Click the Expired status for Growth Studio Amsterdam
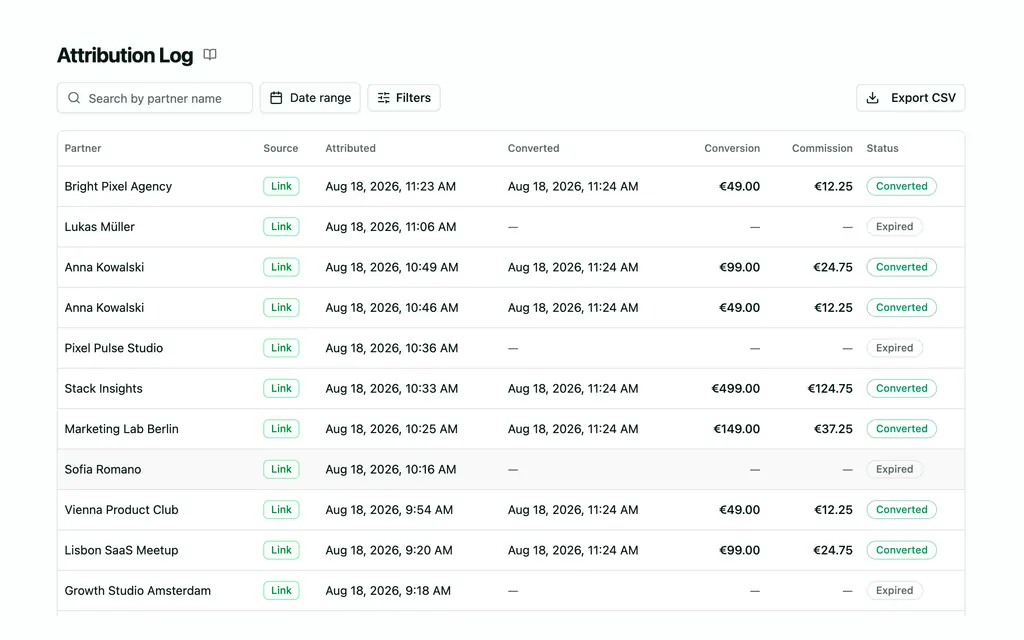The height and width of the screenshot is (640, 1024). click(894, 590)
